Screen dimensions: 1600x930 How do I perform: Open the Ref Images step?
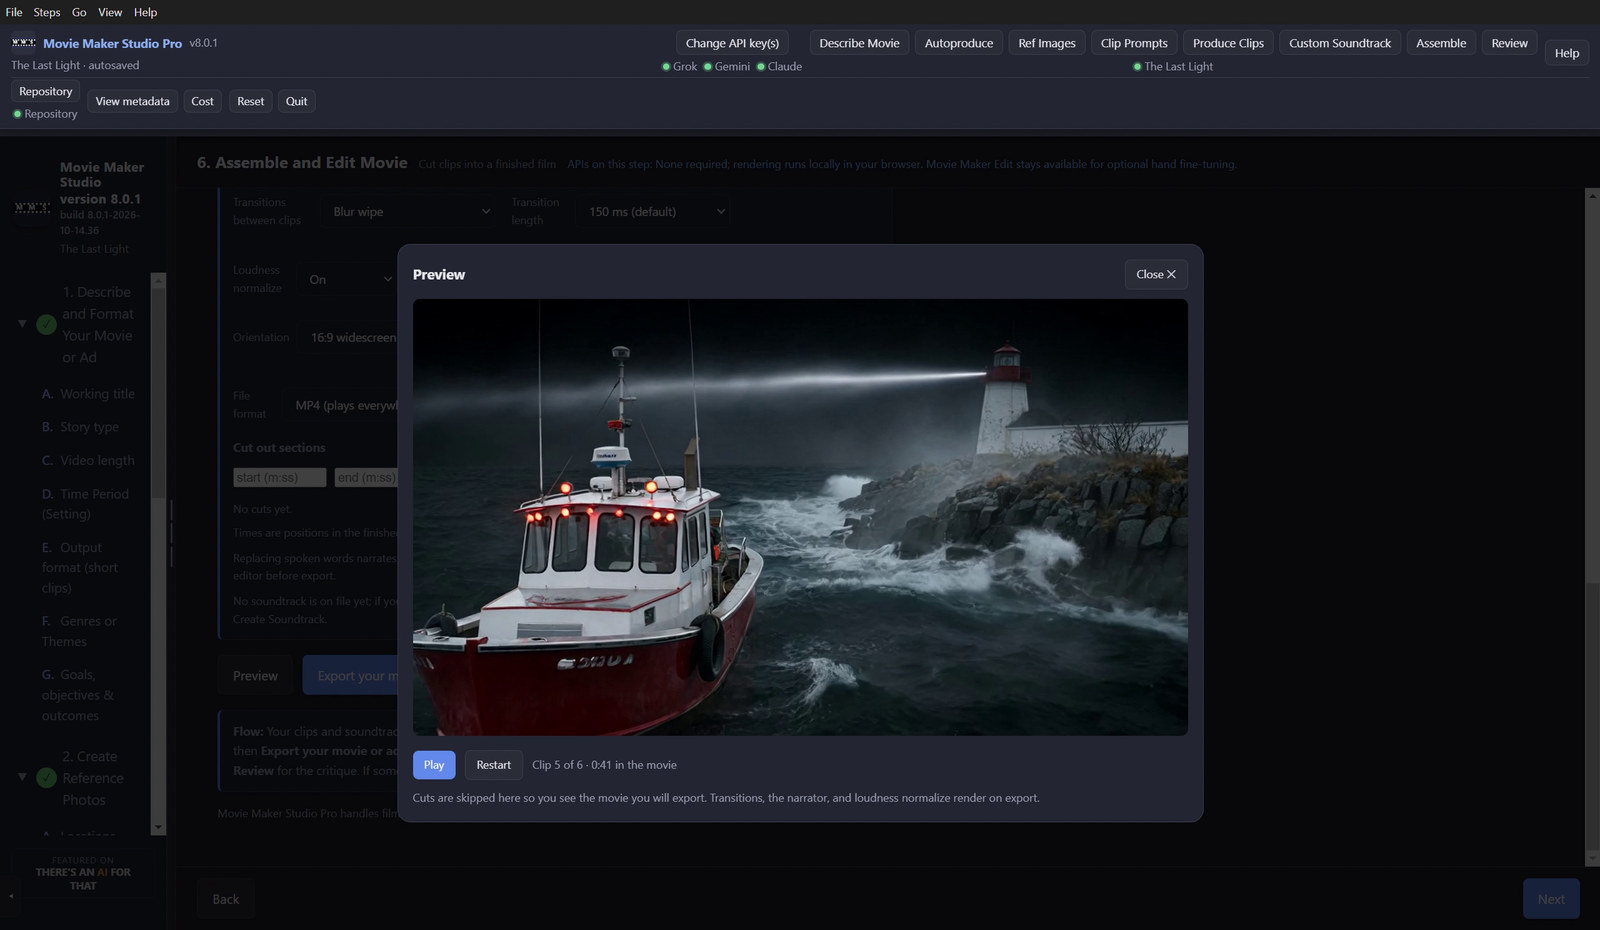click(1047, 43)
